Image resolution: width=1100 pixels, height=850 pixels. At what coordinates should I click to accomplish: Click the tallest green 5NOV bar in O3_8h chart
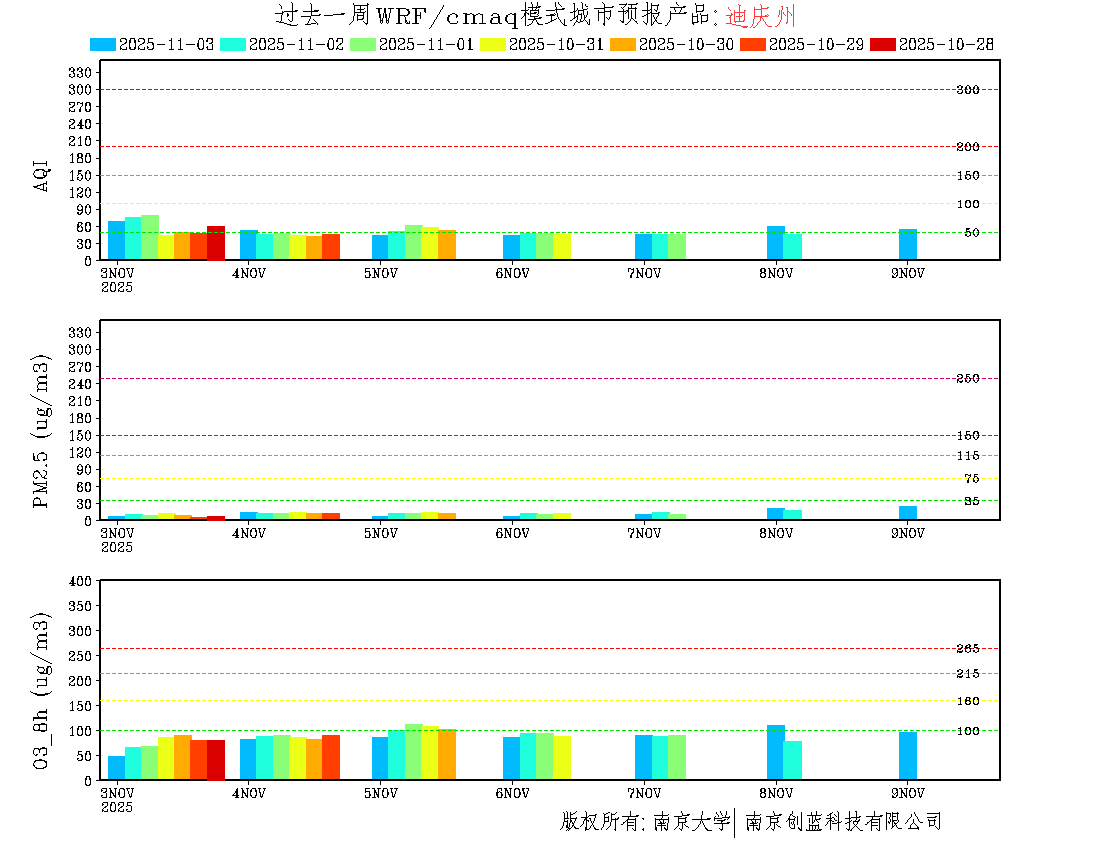414,751
